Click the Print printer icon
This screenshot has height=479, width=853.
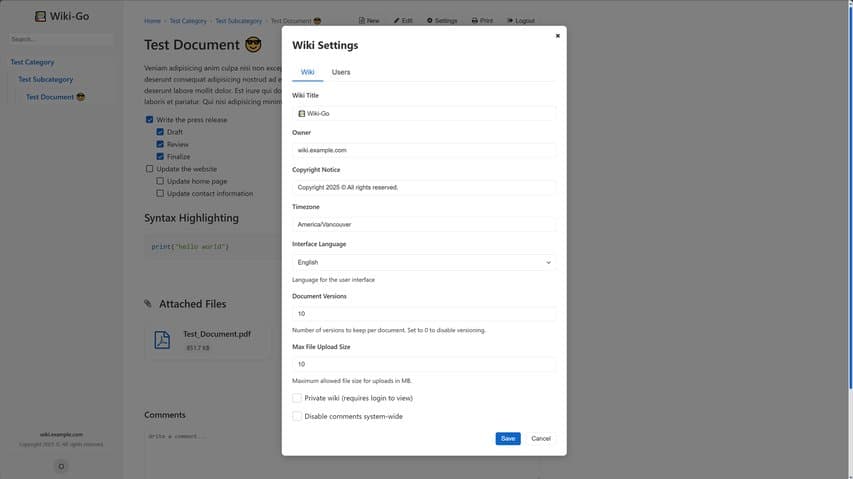[x=475, y=21]
